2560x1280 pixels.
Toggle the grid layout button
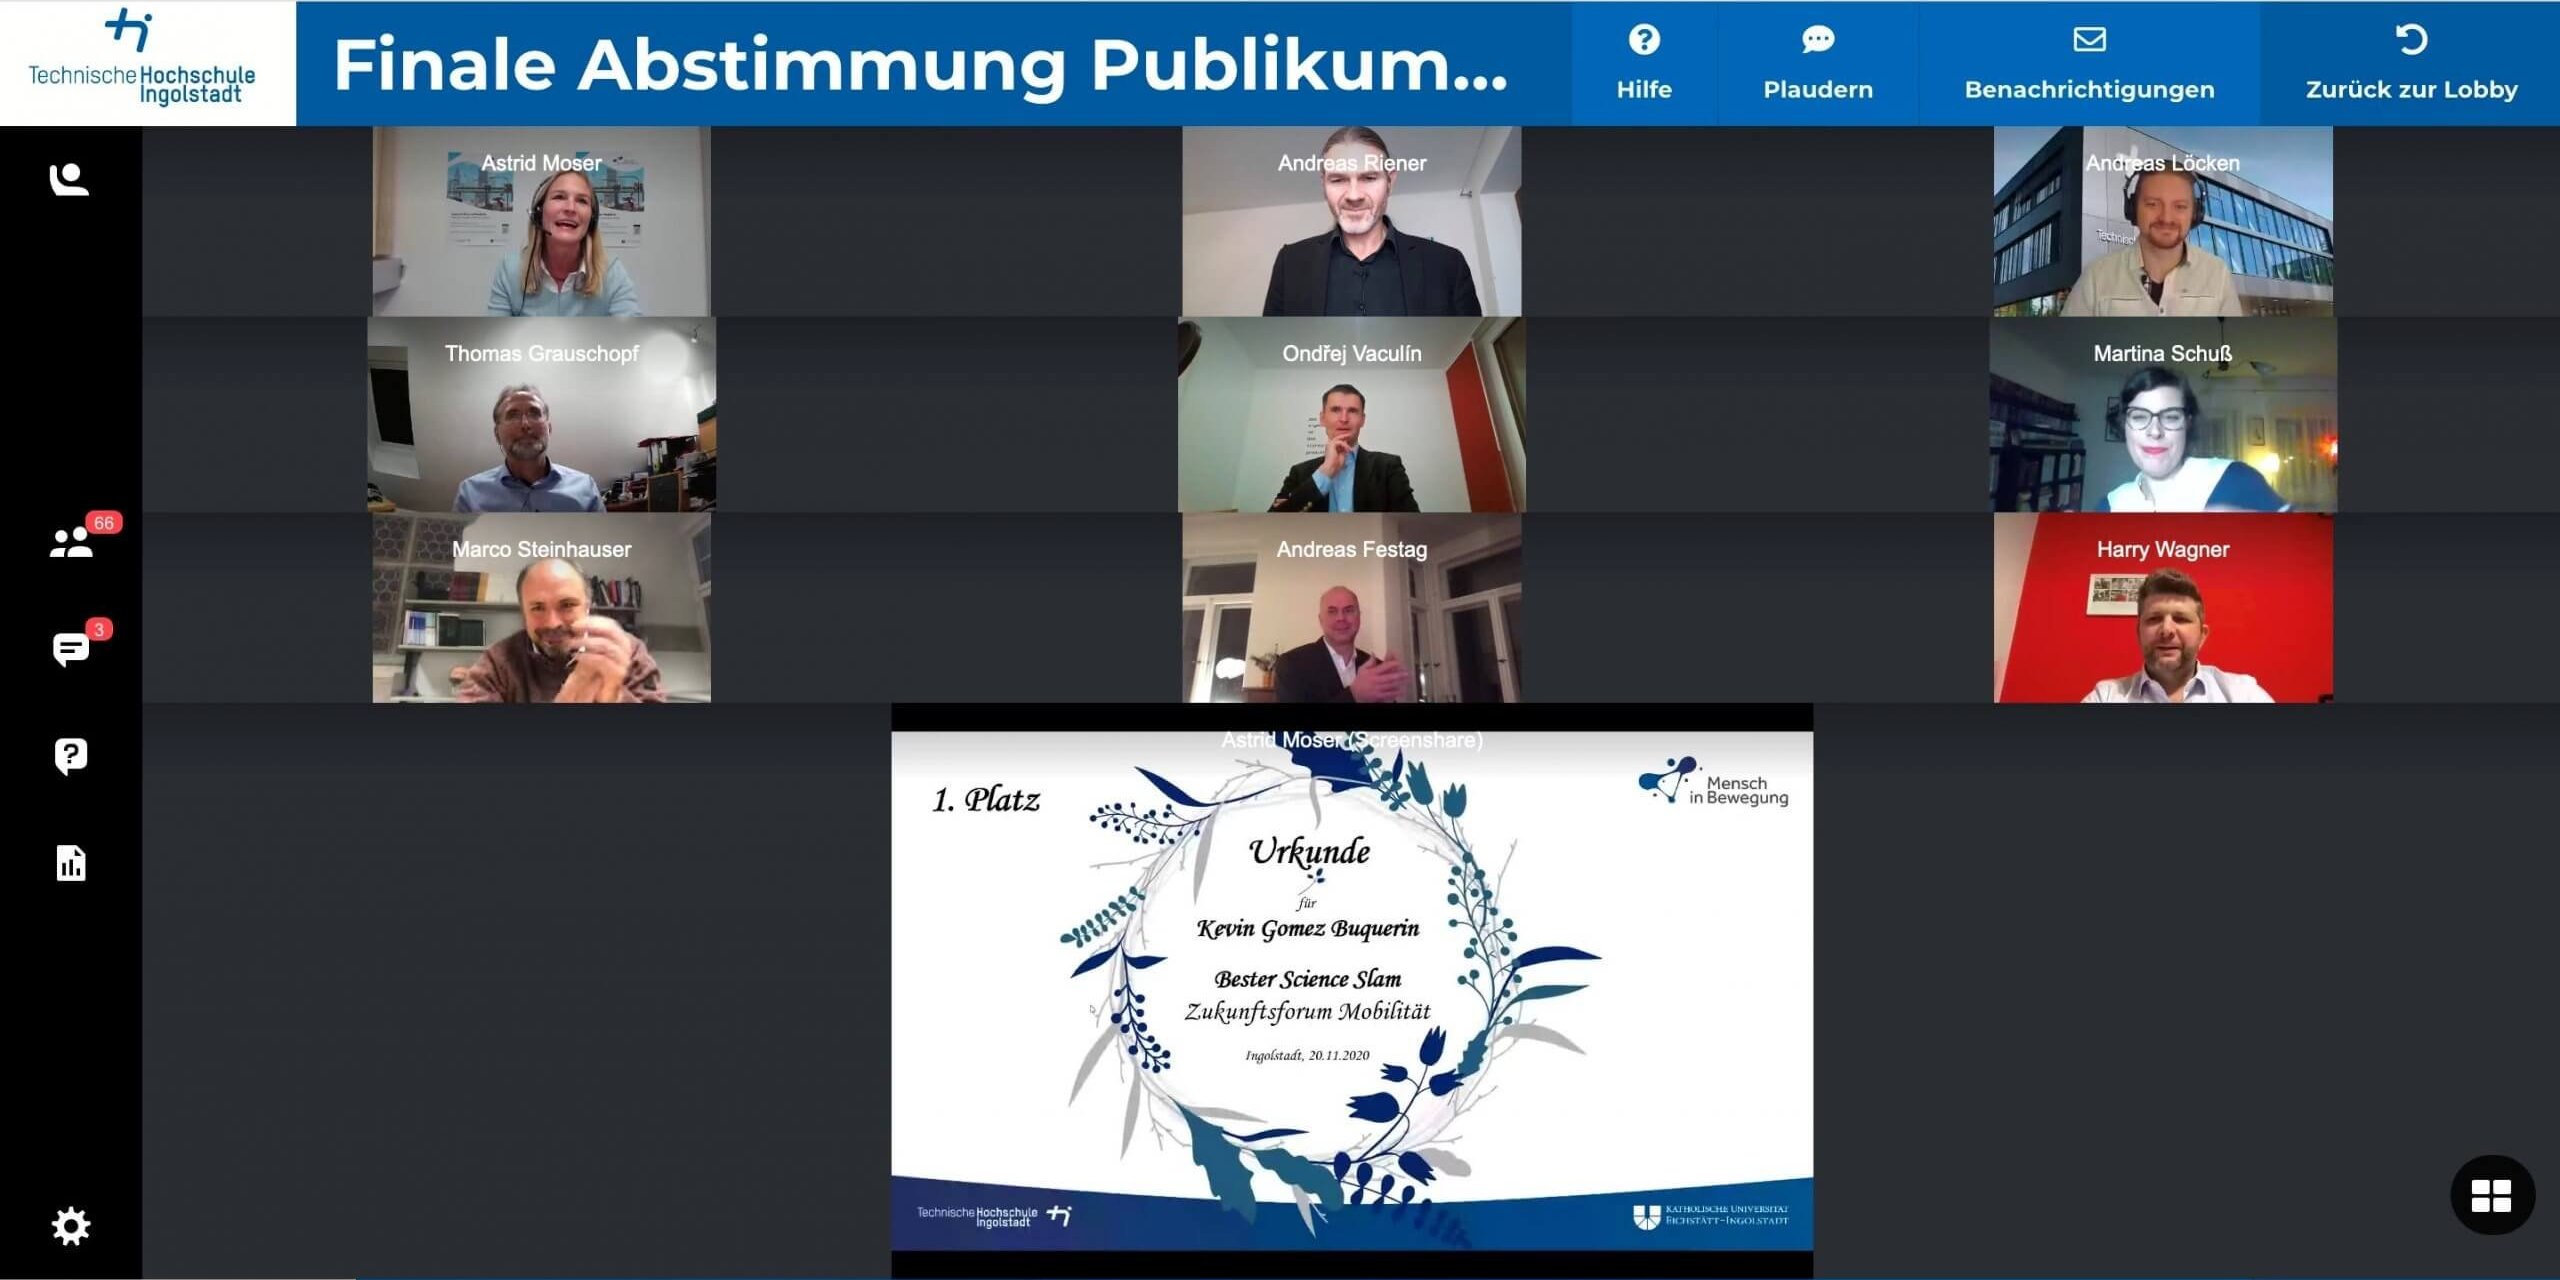click(x=2491, y=1195)
